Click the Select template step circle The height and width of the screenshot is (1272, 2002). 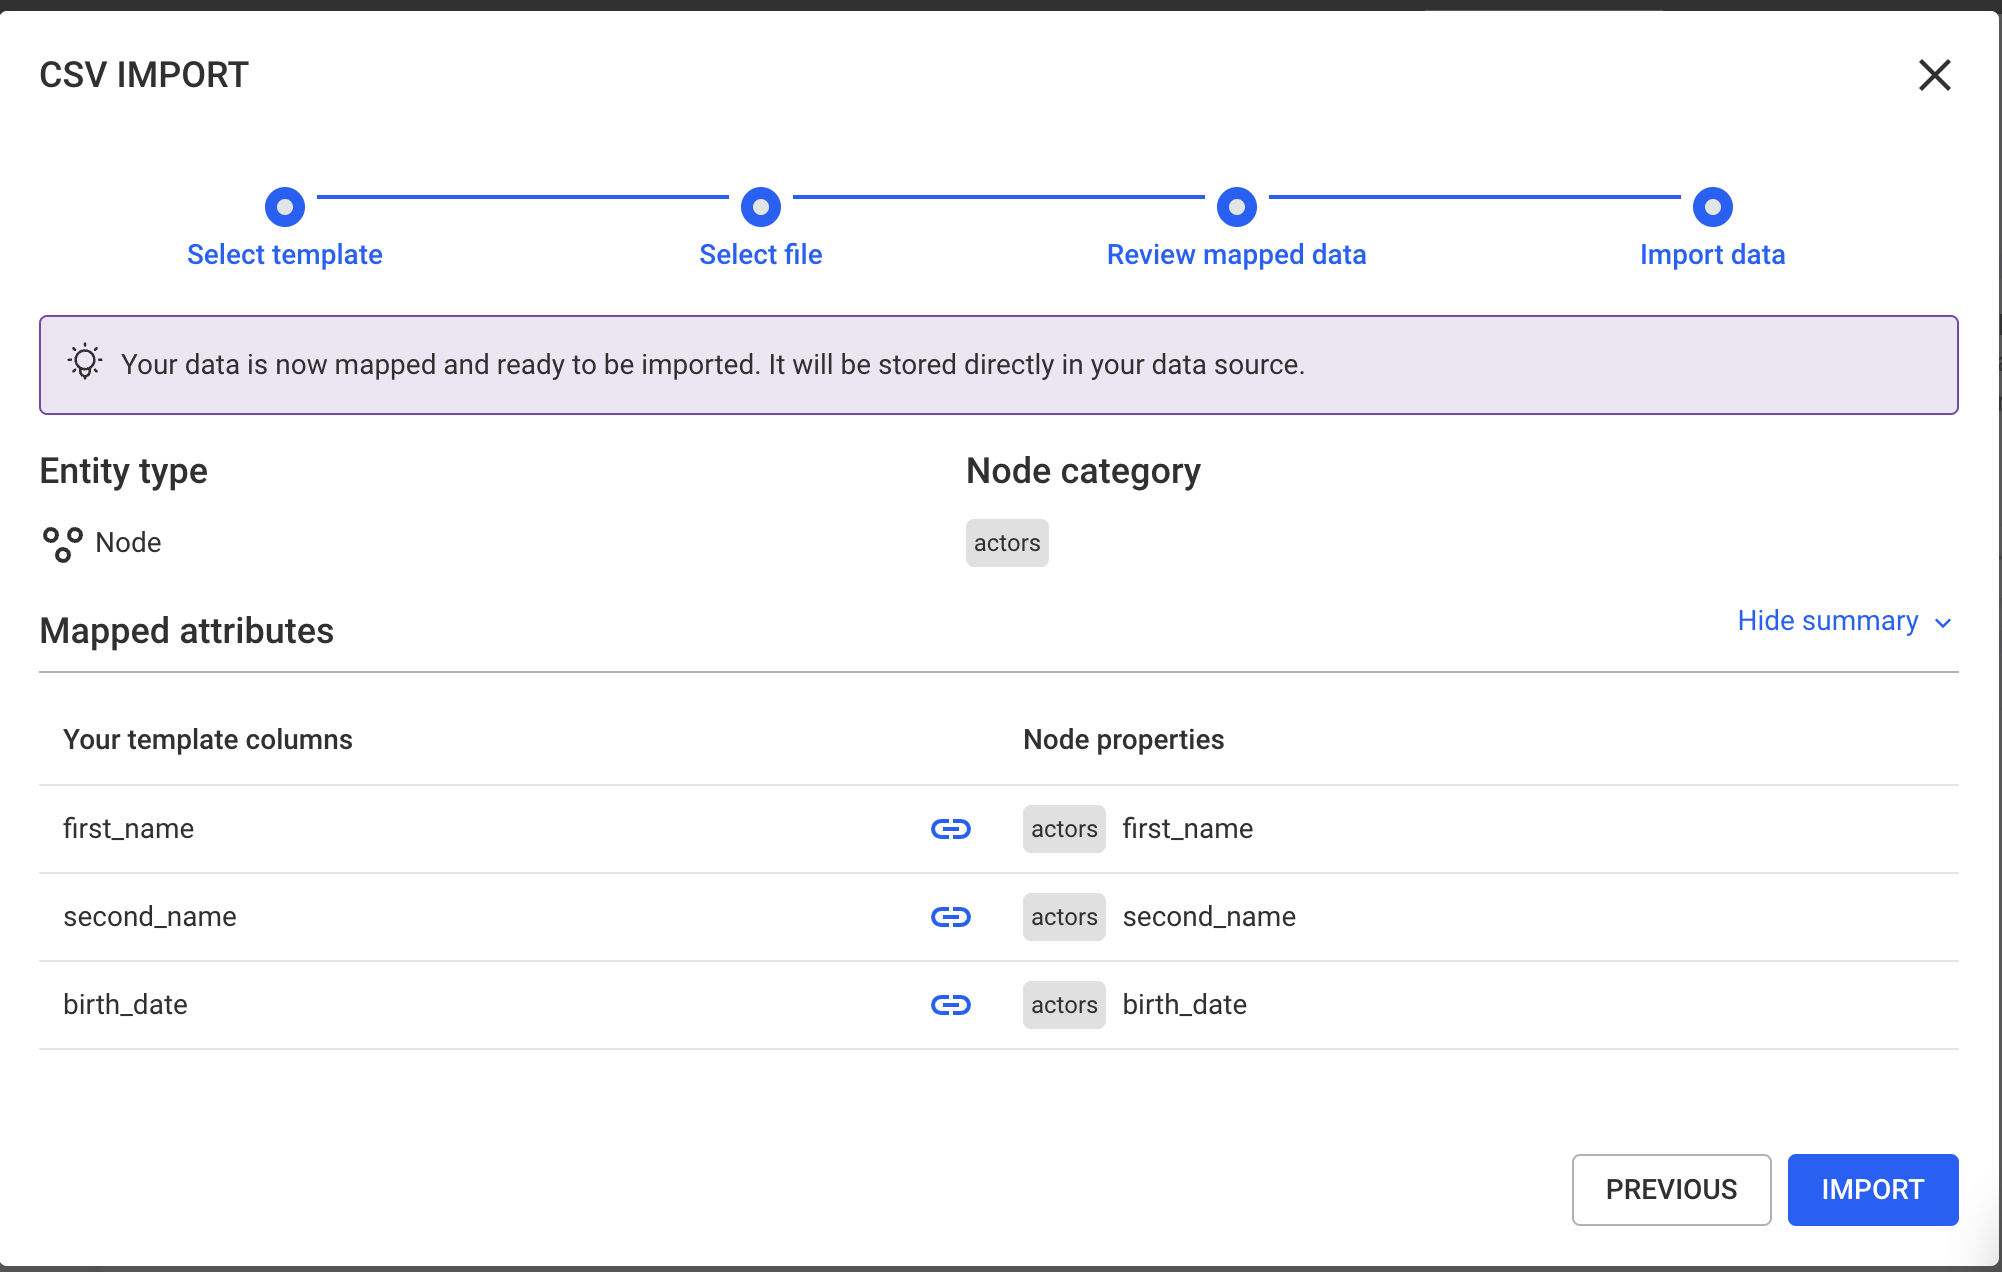[x=285, y=207]
